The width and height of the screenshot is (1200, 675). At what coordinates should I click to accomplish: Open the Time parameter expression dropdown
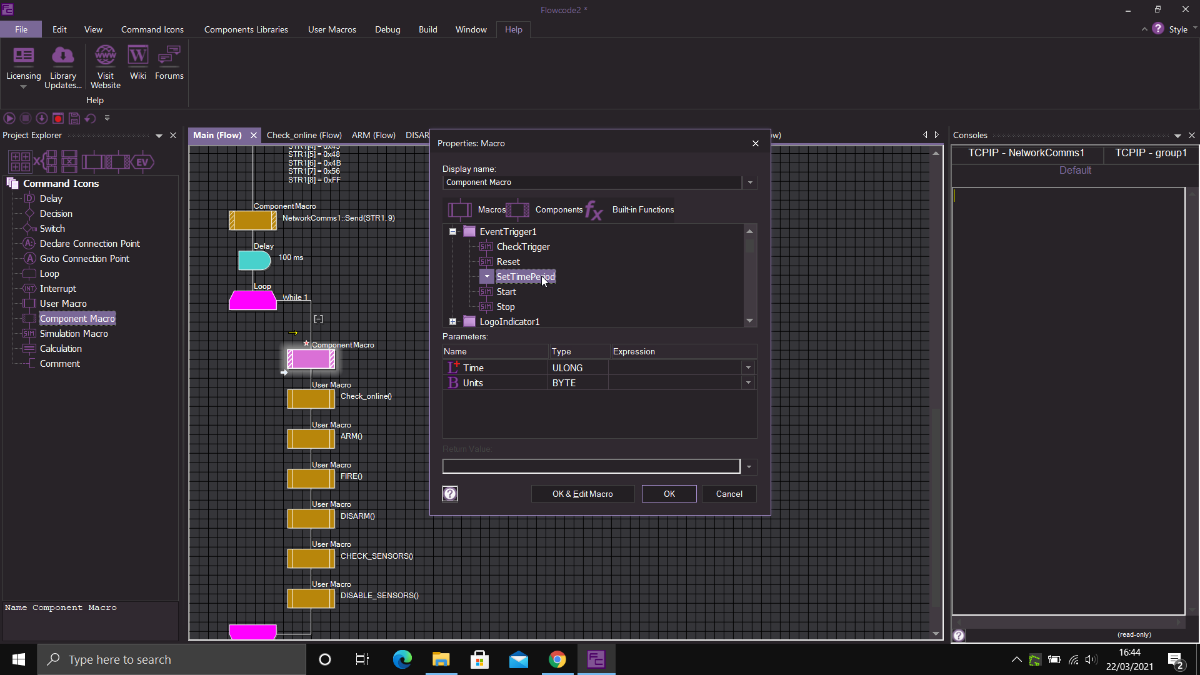(x=748, y=368)
